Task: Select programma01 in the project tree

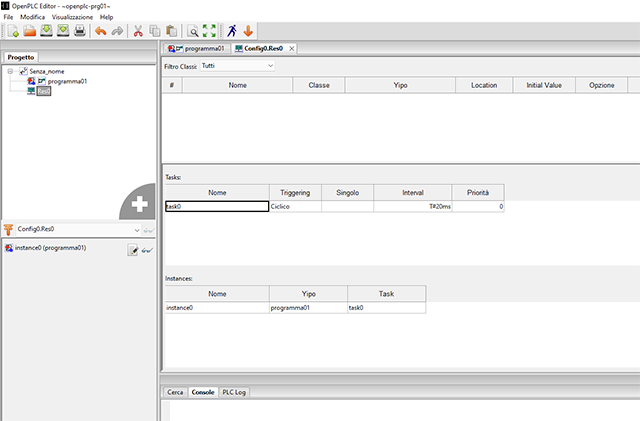Action: pos(68,81)
